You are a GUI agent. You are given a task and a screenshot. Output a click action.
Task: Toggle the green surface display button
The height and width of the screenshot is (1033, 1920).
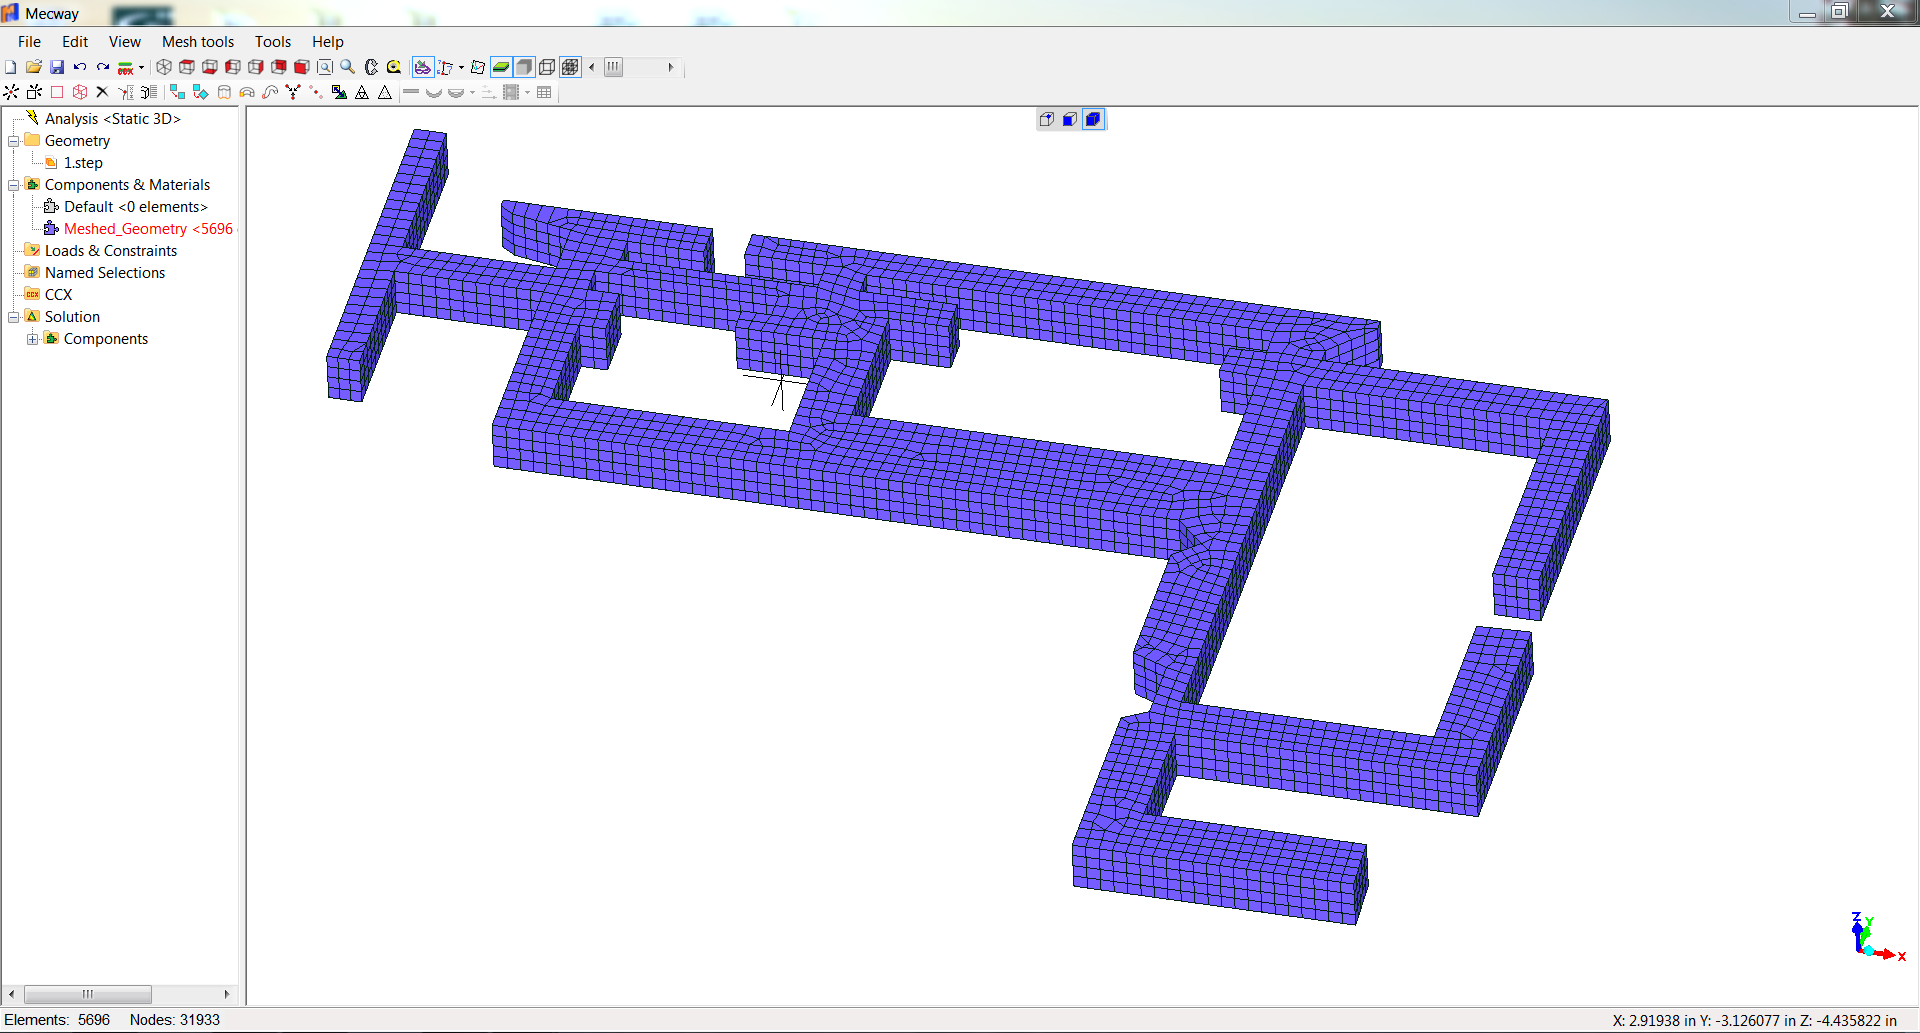tap(501, 67)
